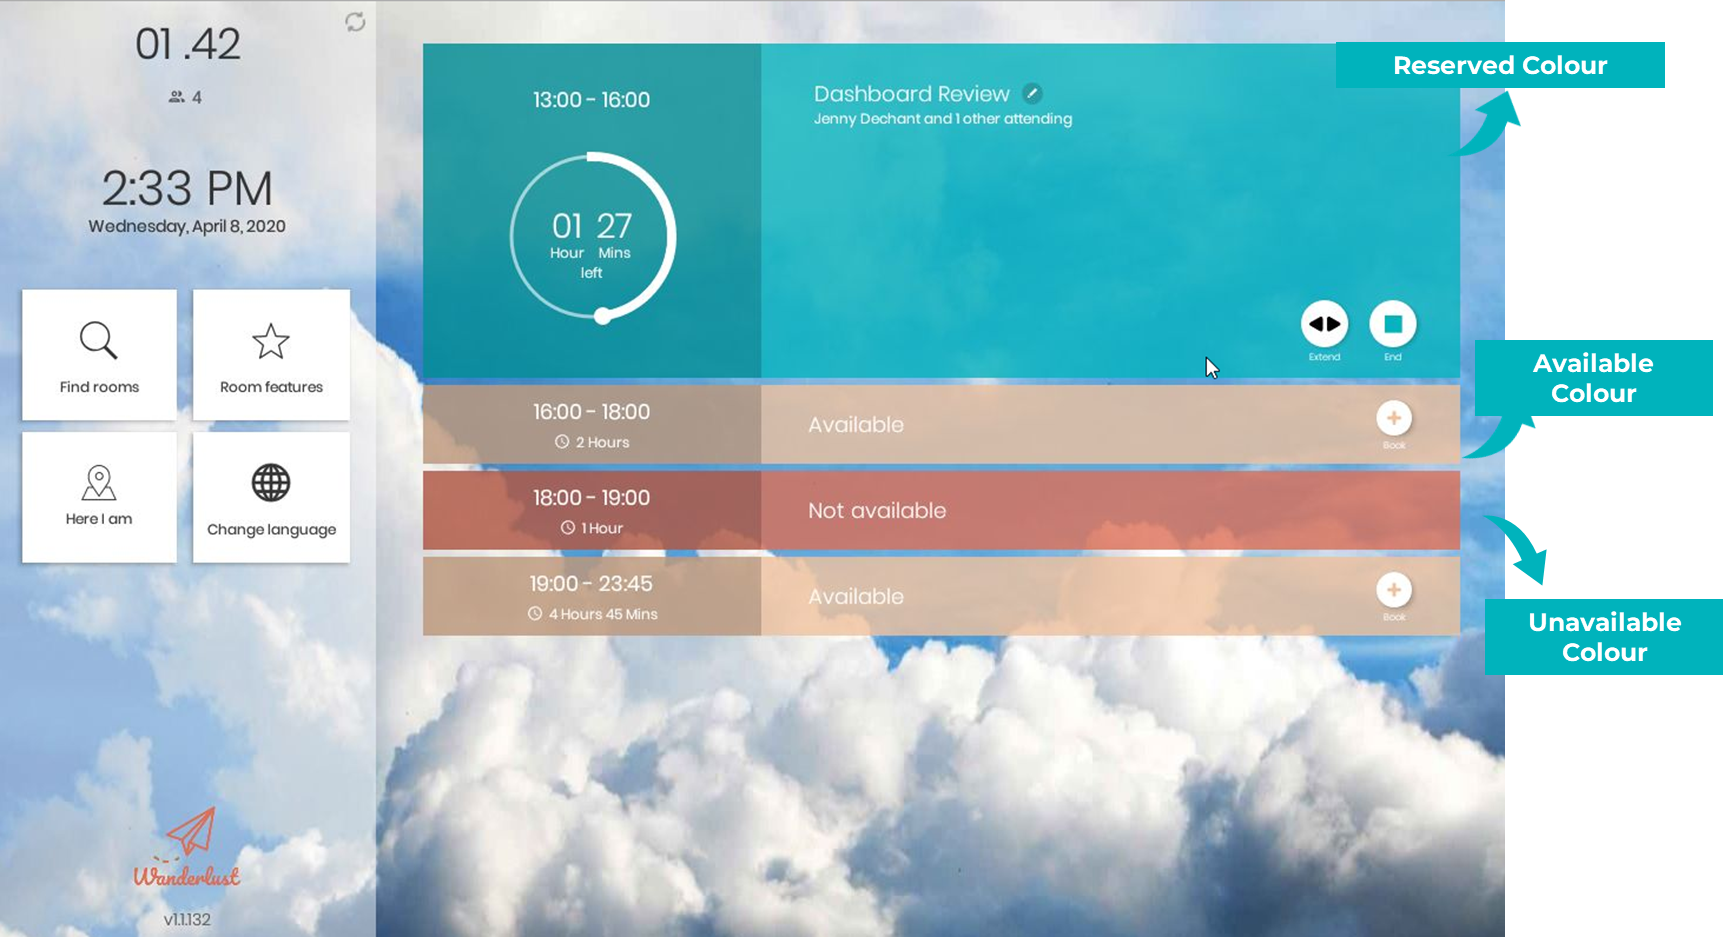This screenshot has height=937, width=1723.
Task: Select the Here I am tile
Action: click(x=99, y=497)
